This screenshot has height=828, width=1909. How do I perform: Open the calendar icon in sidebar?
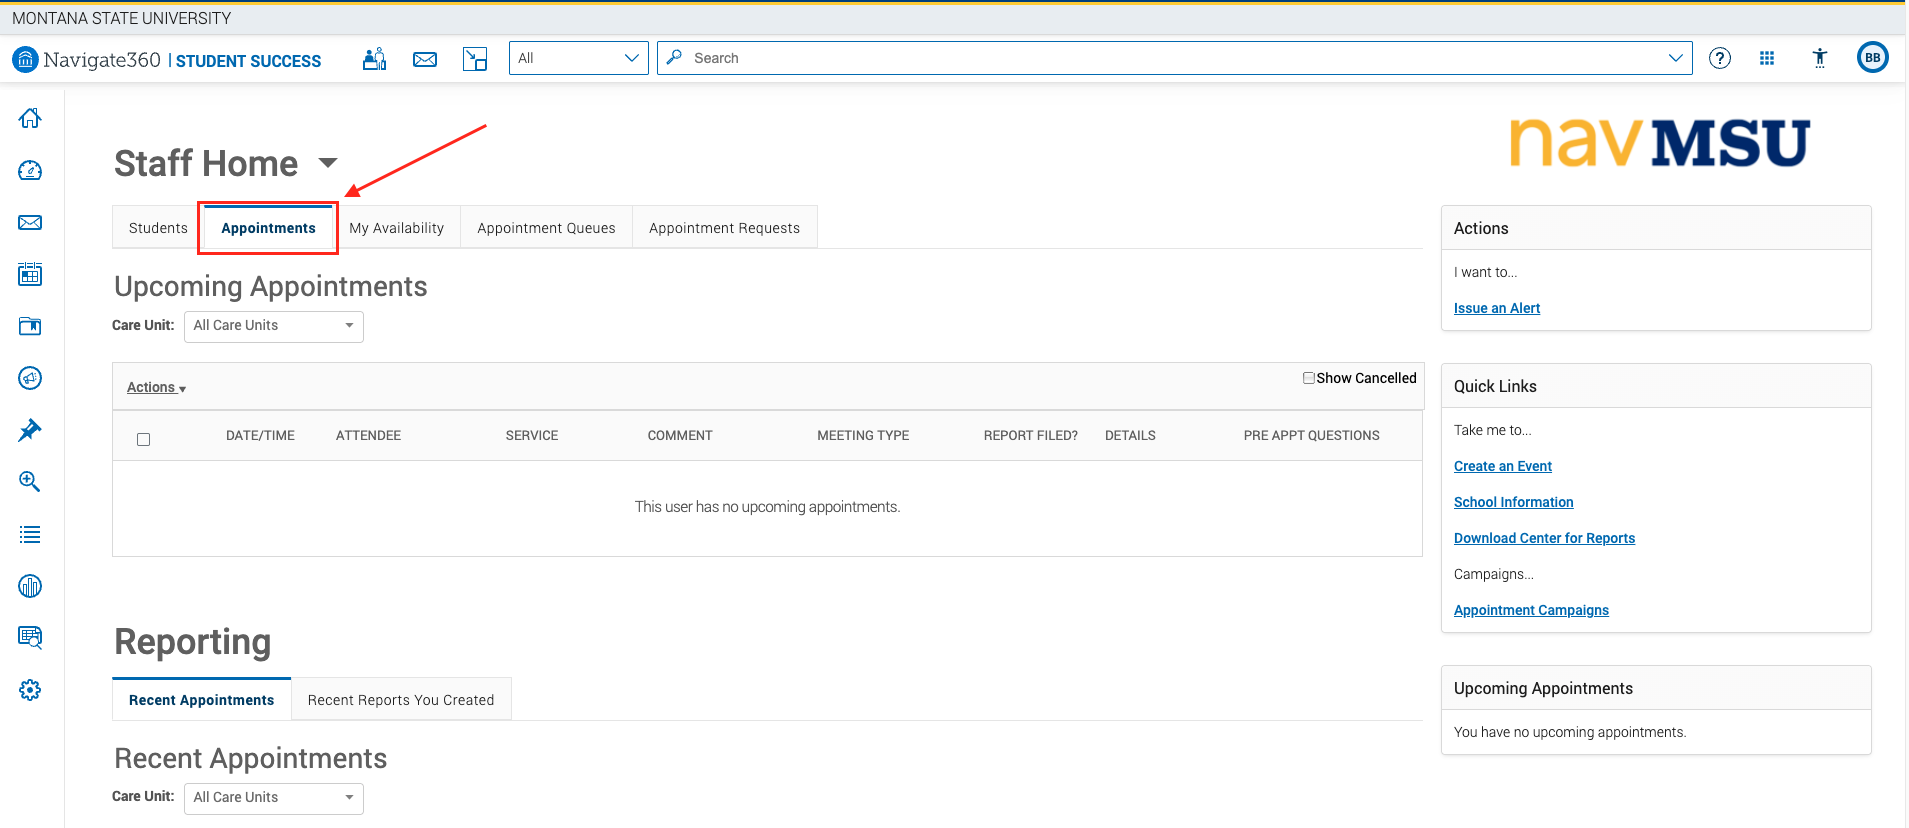tap(30, 274)
